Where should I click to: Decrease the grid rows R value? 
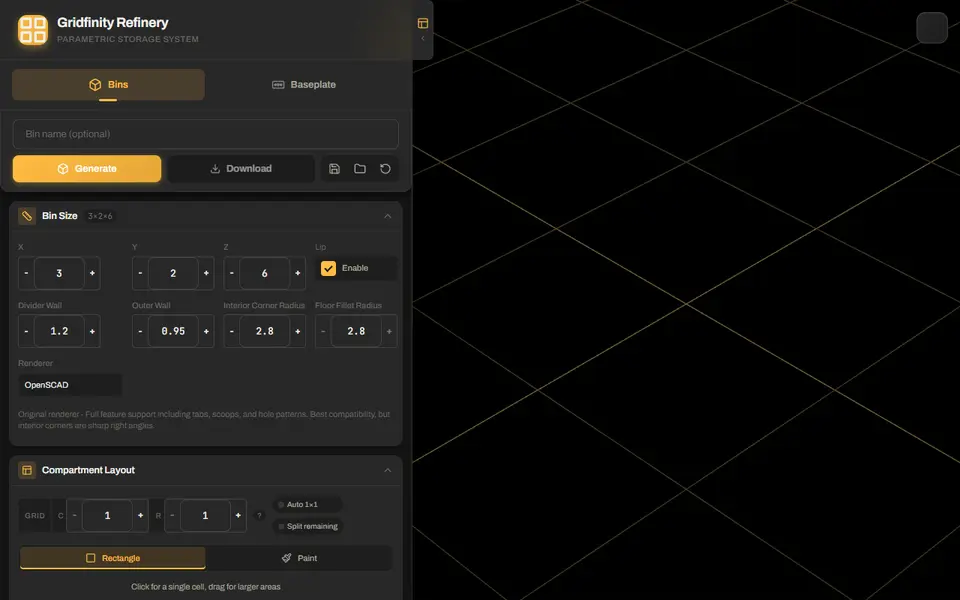tap(173, 516)
